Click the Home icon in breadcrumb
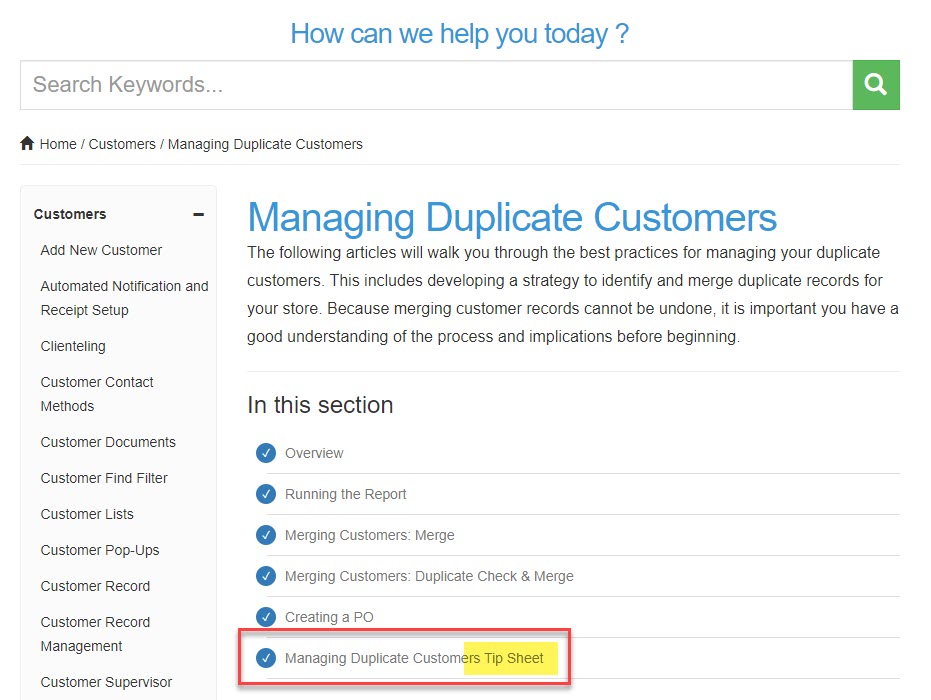The width and height of the screenshot is (931, 700). [28, 144]
